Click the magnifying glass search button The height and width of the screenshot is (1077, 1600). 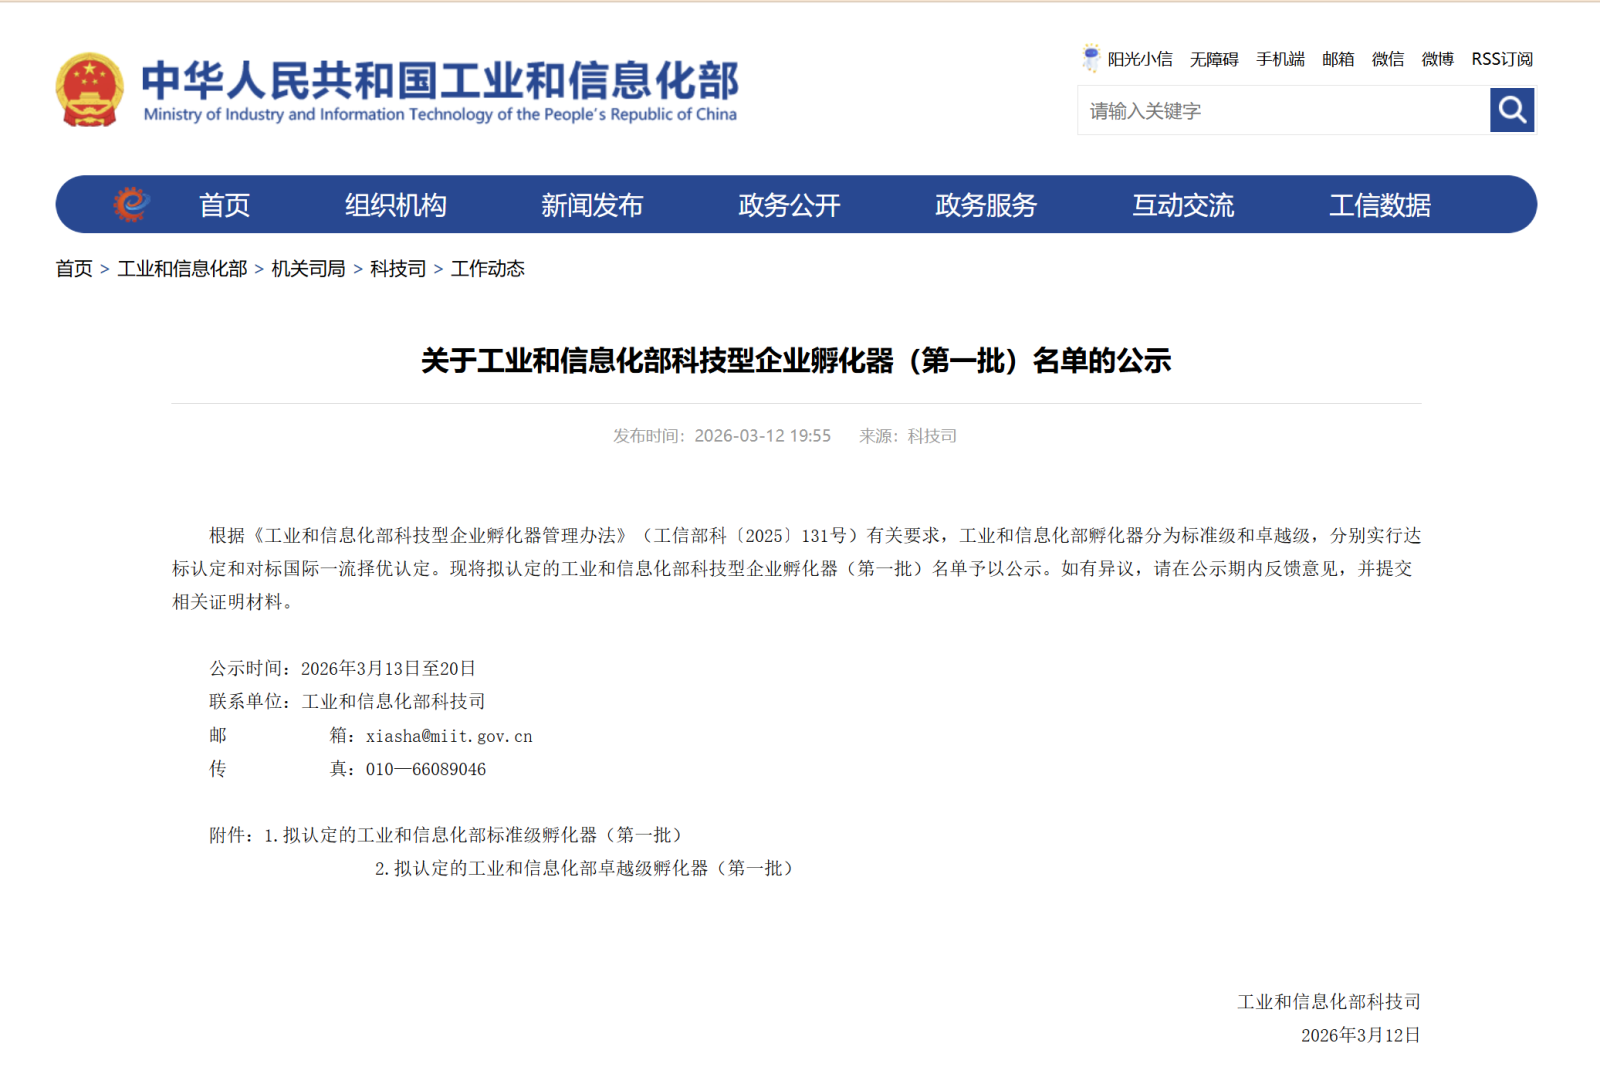pyautogui.click(x=1511, y=110)
